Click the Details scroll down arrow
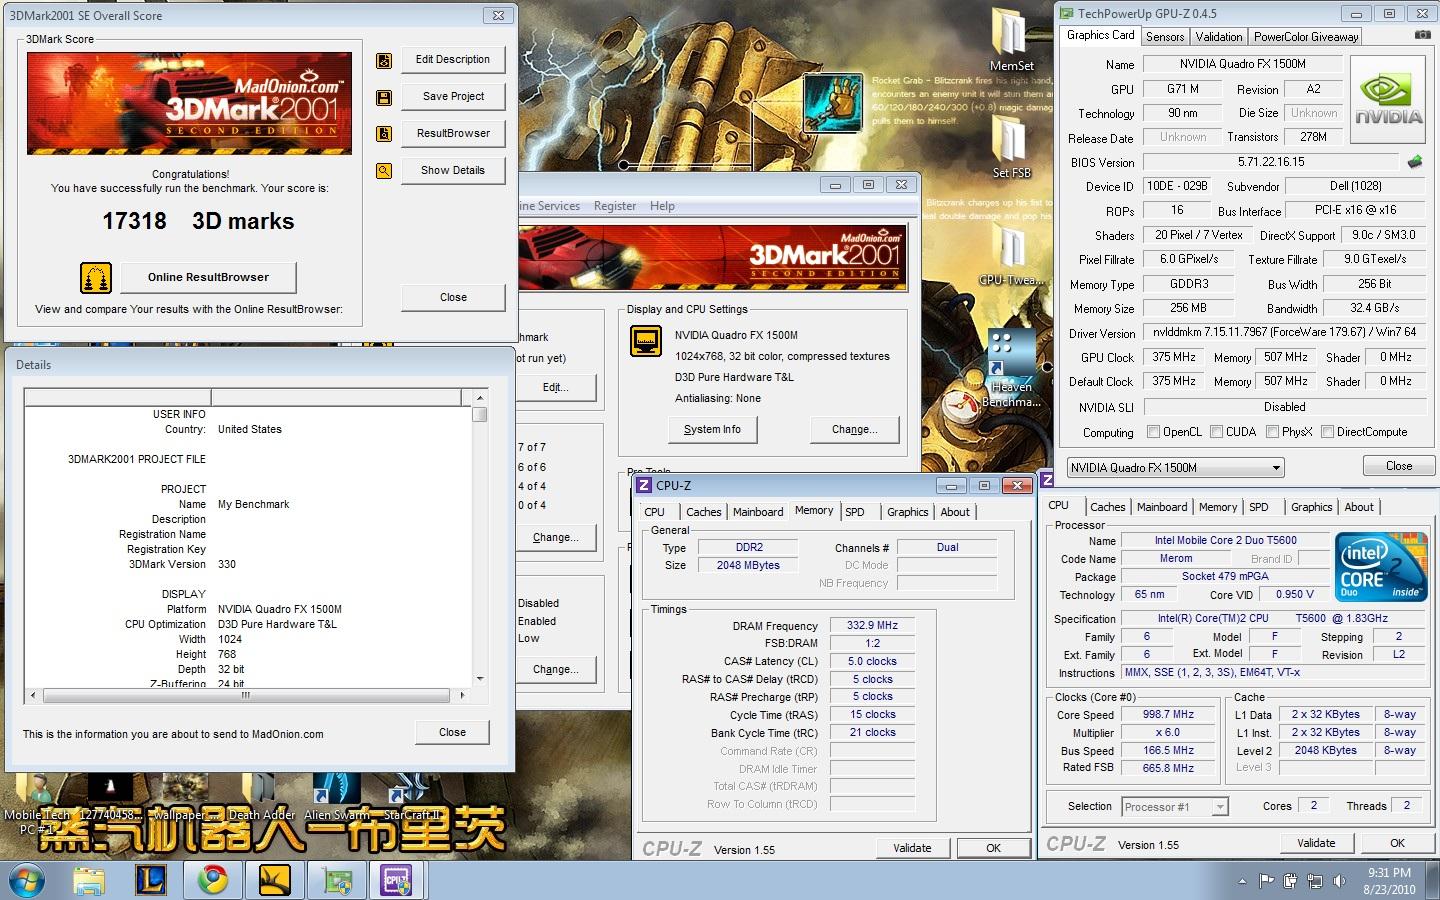This screenshot has height=900, width=1440. tap(480, 678)
